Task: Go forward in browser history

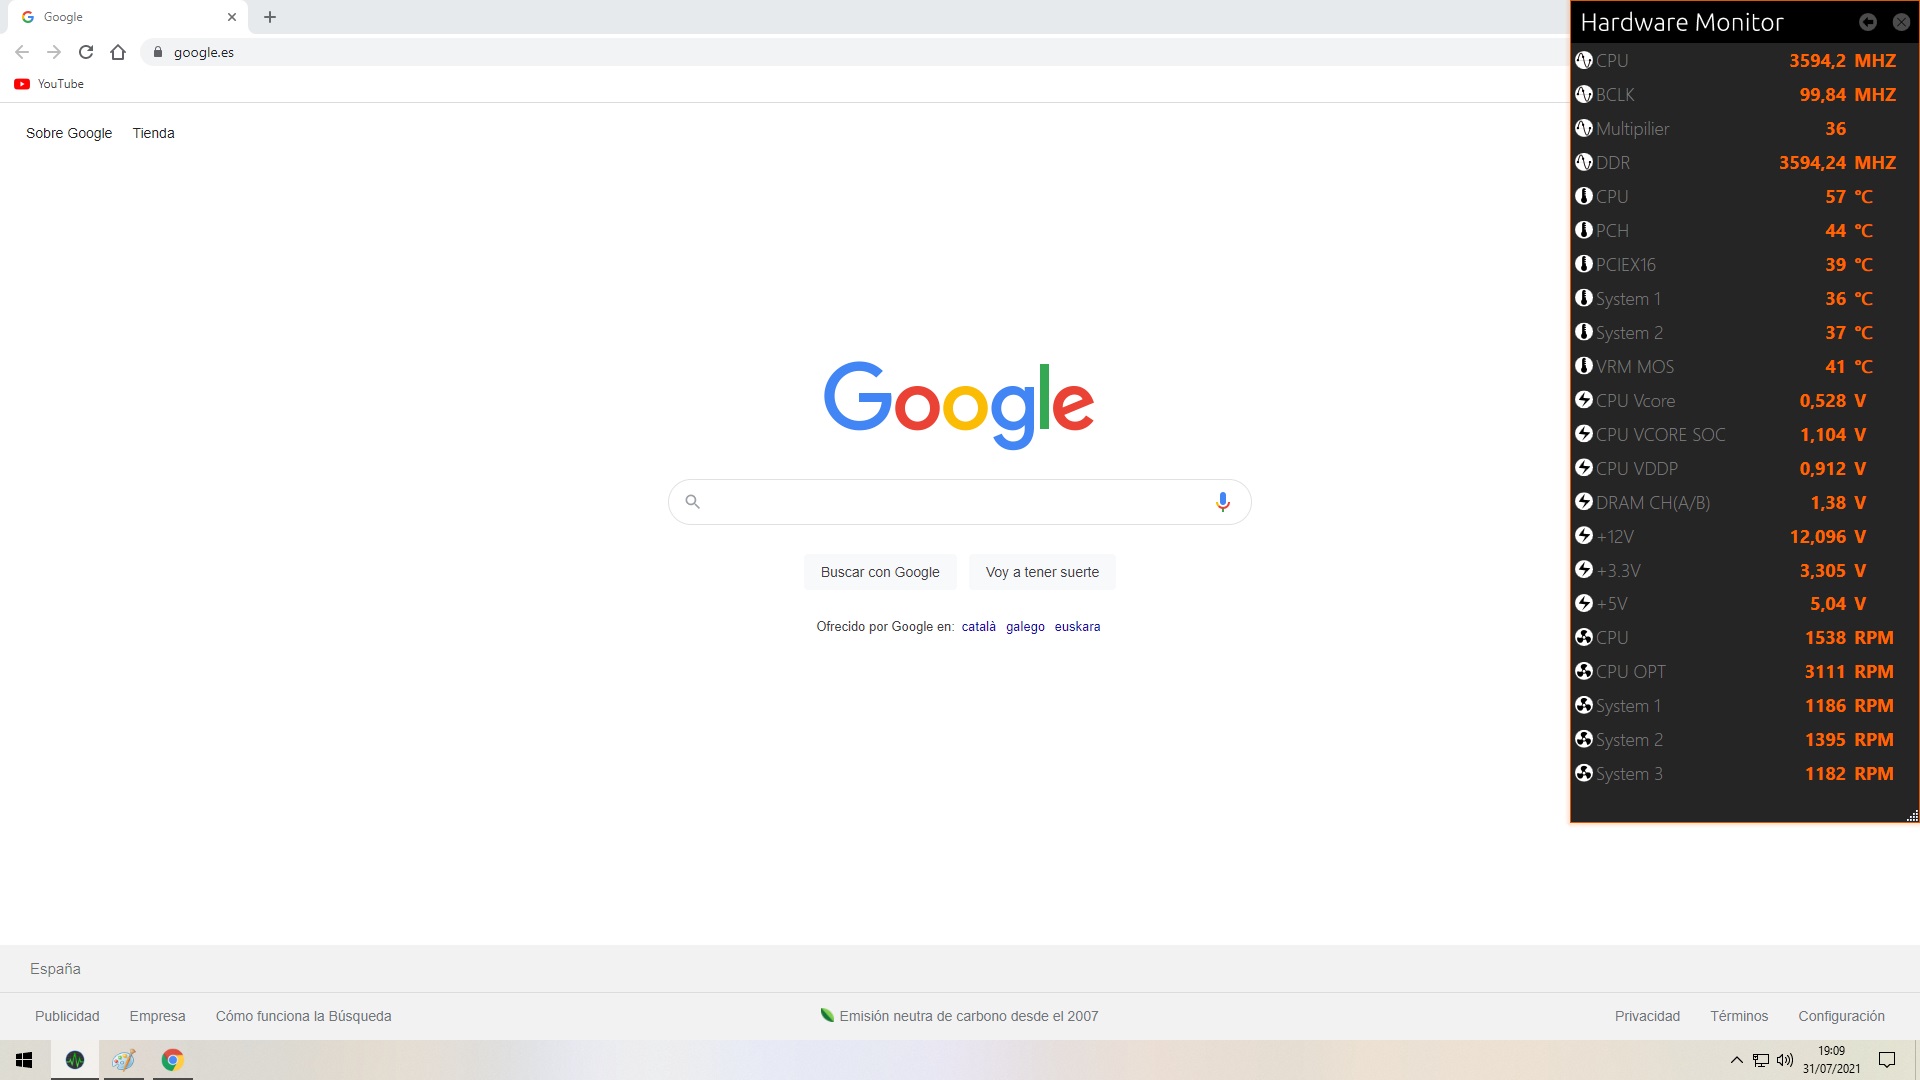Action: point(54,52)
